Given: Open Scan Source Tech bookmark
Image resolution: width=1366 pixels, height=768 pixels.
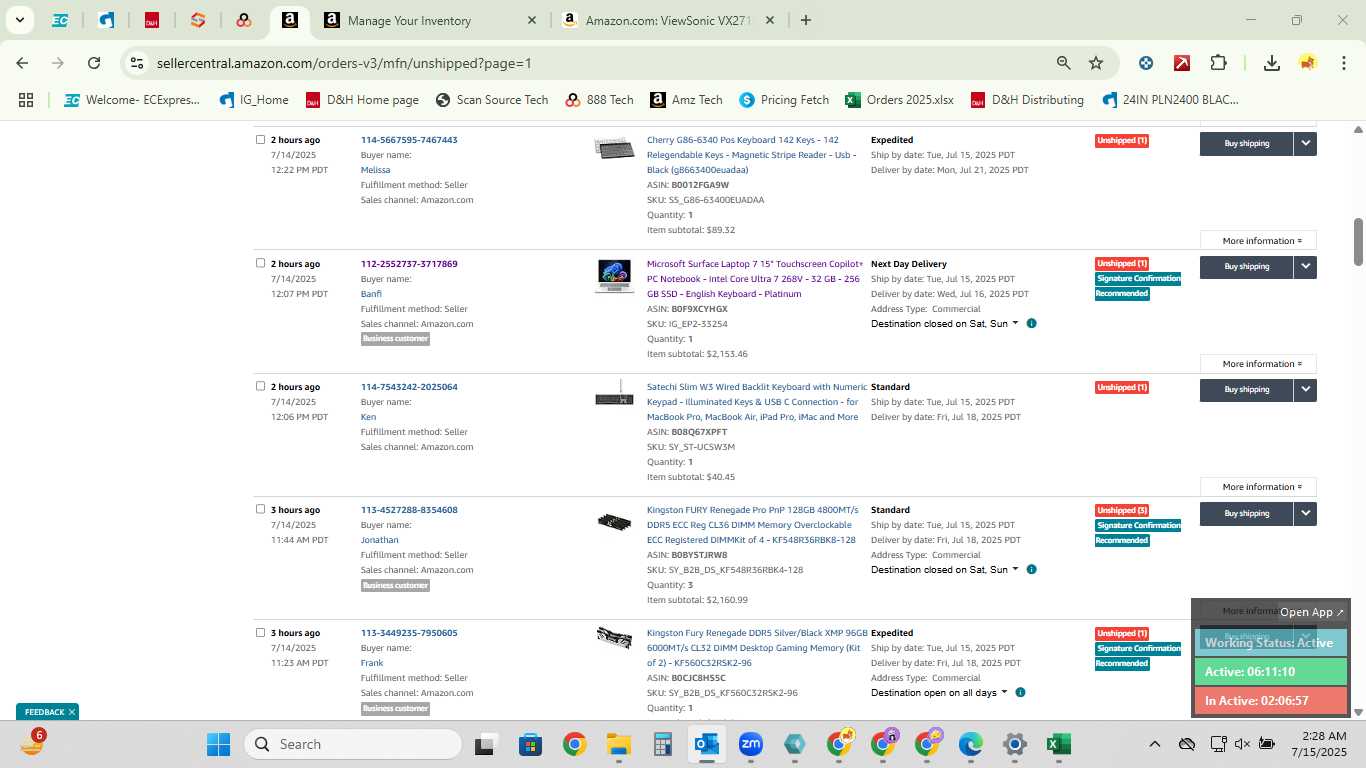Looking at the screenshot, I should [492, 100].
